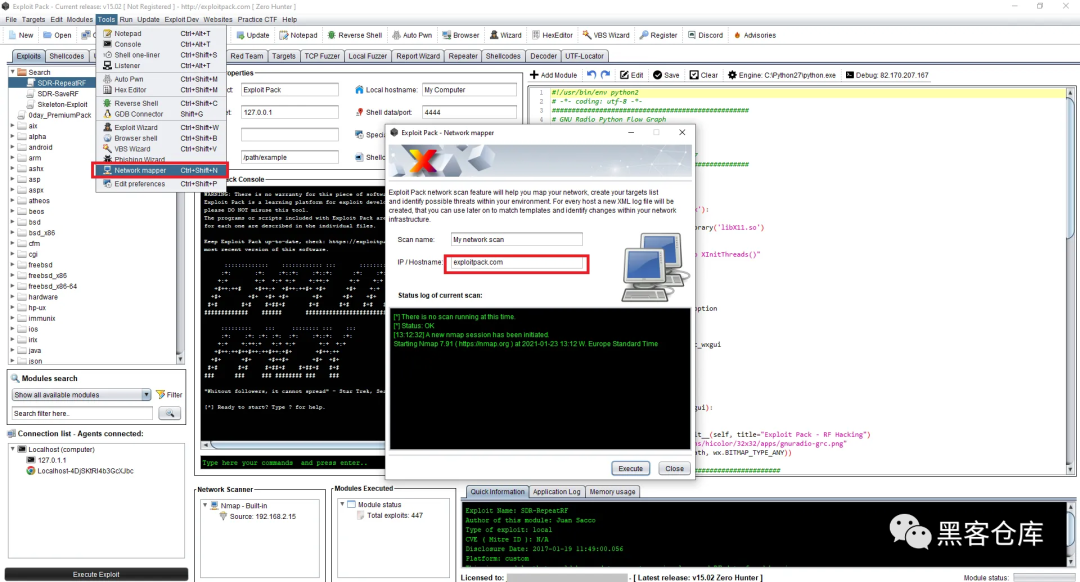Expand the freebsd folder
This screenshot has height=582, width=1080.
[x=12, y=264]
